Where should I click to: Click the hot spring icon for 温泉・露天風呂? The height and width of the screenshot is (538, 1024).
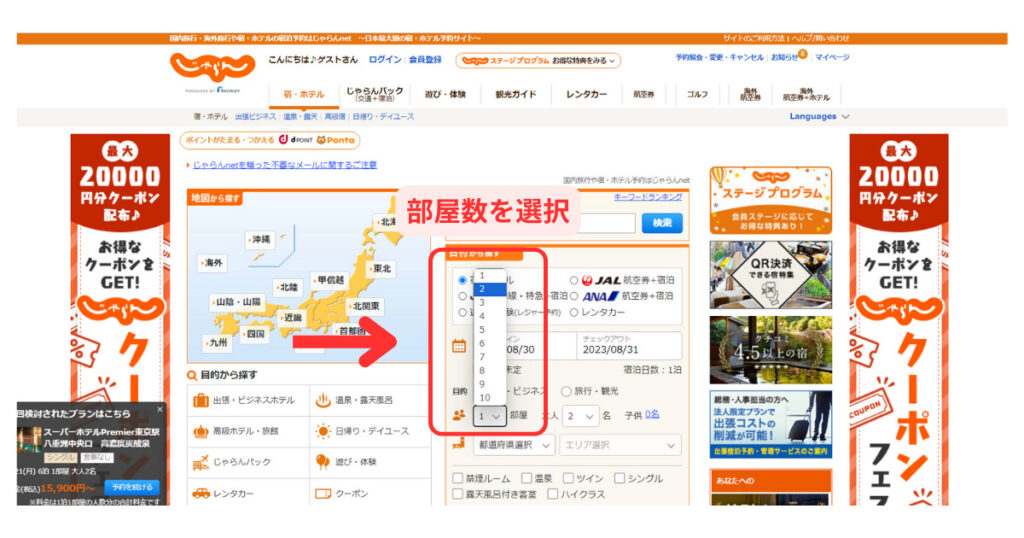coord(323,400)
